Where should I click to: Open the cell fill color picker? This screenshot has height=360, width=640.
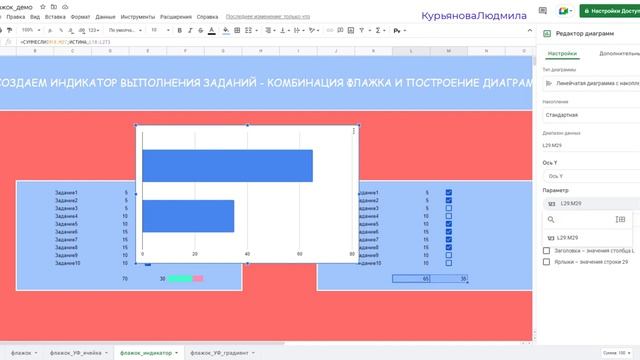226,31
